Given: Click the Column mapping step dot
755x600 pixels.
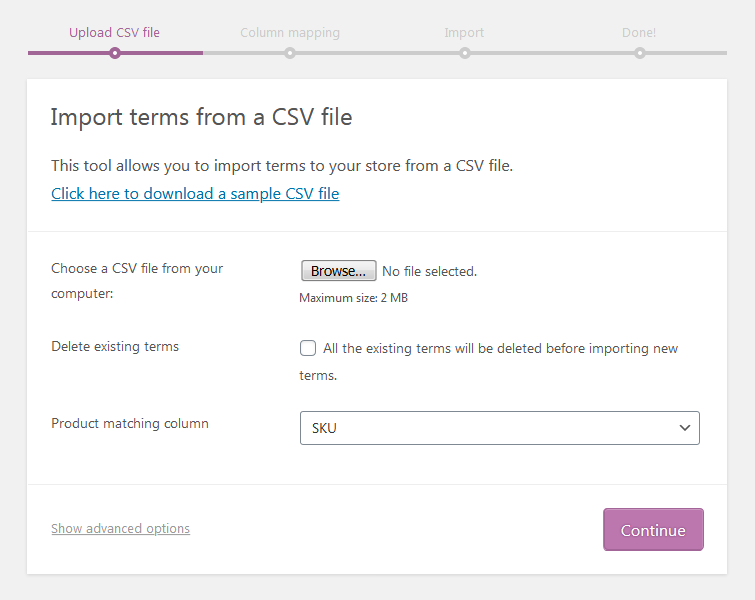Looking at the screenshot, I should coord(290,53).
